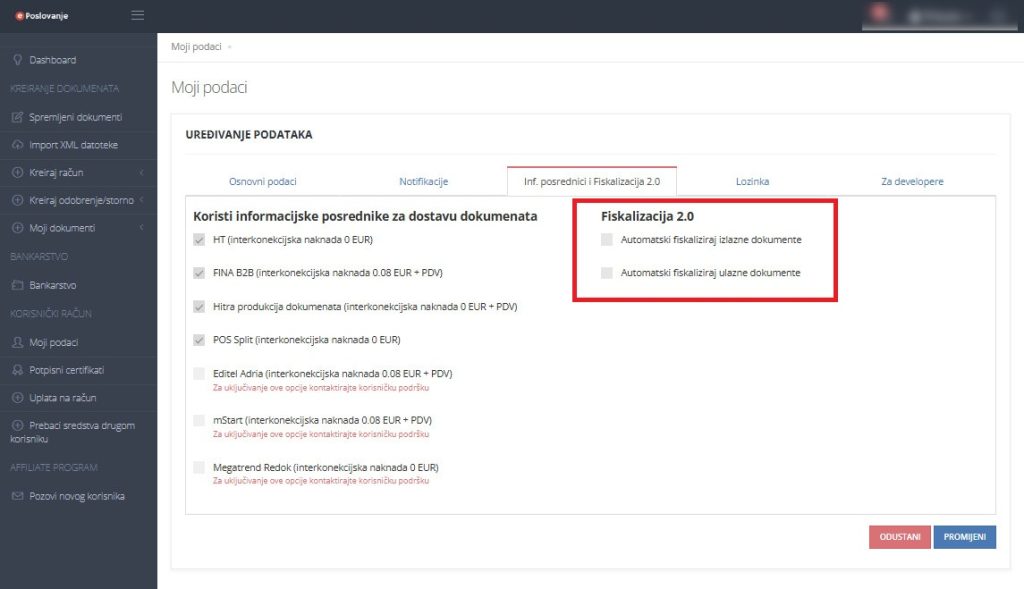
Task: Enable automatic fiscalization of ulazne dokumente
Action: (607, 273)
